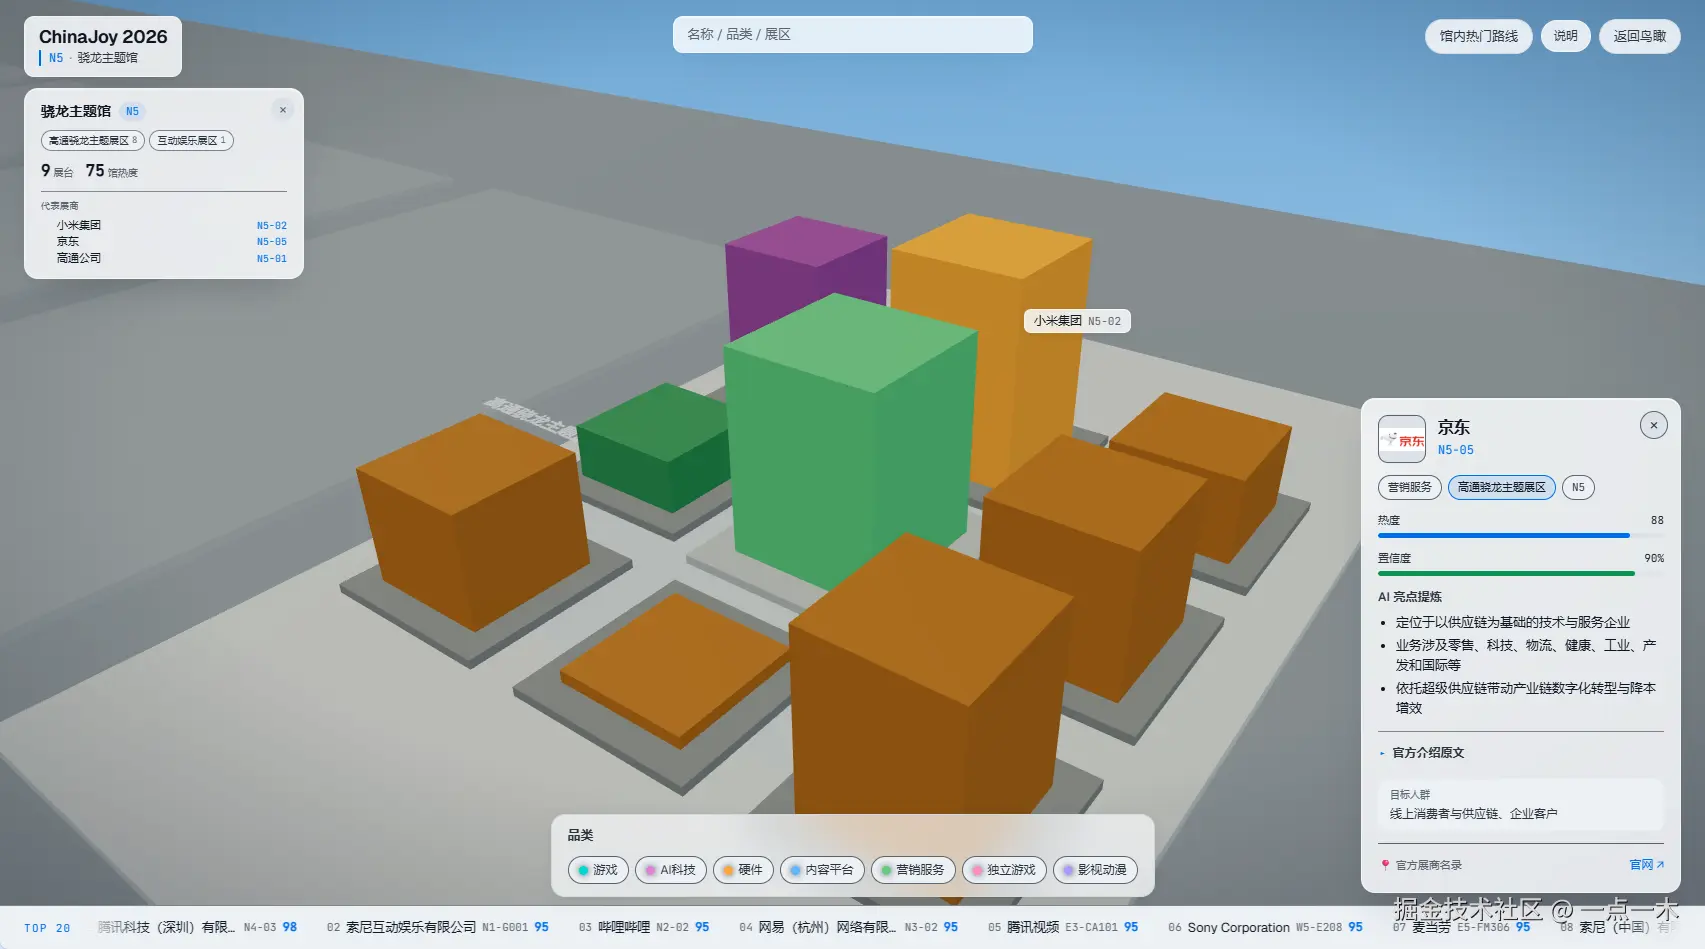Viewport: 1705px width, 949px height.
Task: Click the N5 badge beside 骁龙主题馆 title
Action: (x=132, y=111)
